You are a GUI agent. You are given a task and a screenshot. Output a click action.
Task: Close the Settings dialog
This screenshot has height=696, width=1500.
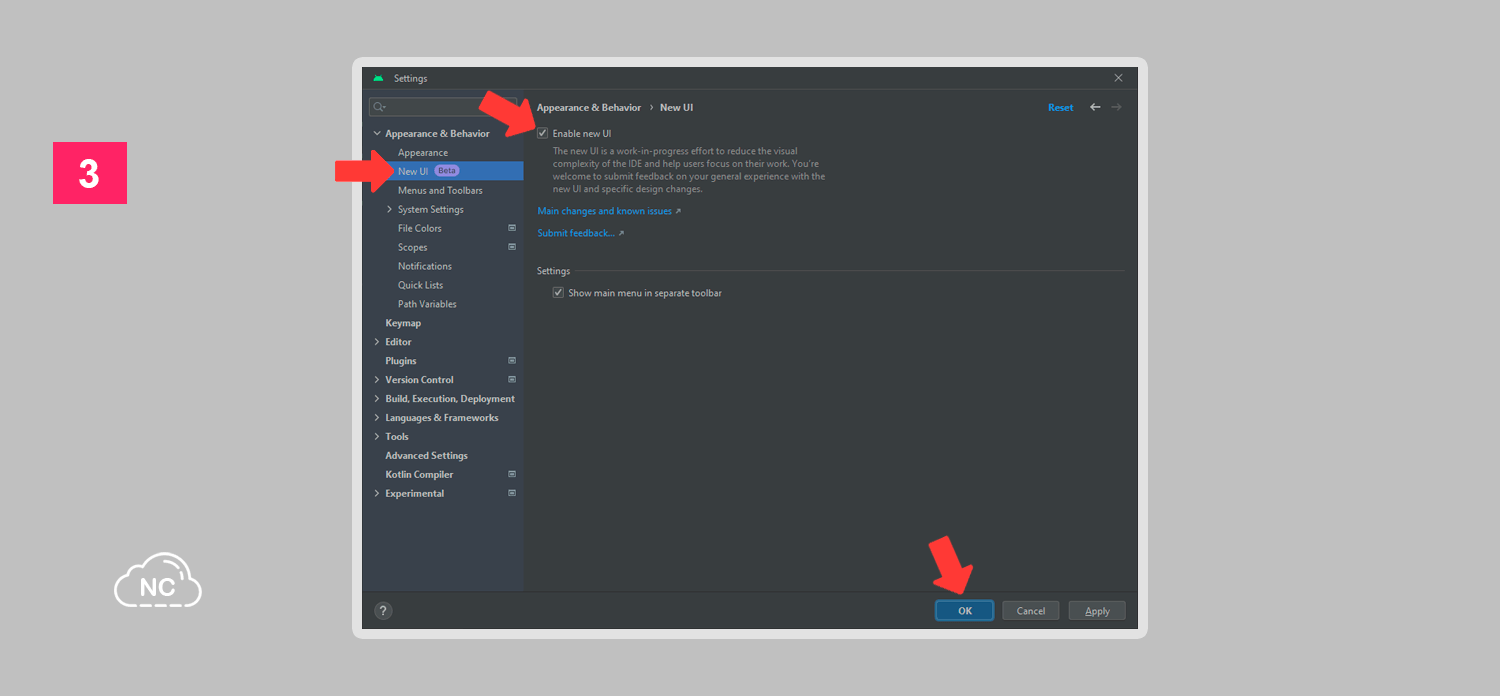tap(1118, 78)
